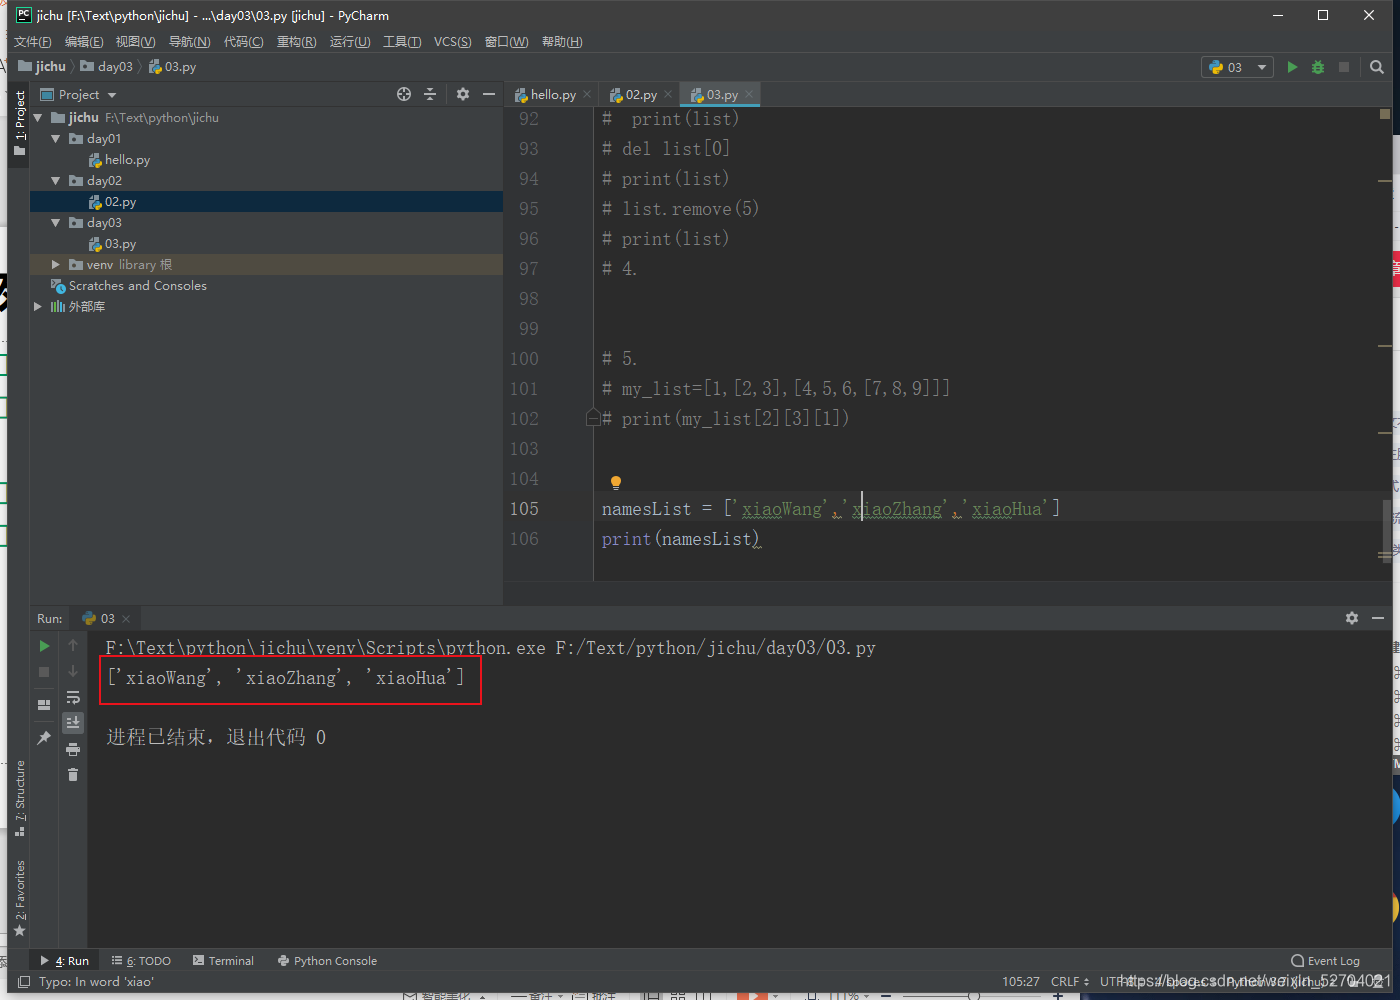This screenshot has width=1400, height=1000.
Task: Click CRLF line separator in status bar
Action: 1069,982
